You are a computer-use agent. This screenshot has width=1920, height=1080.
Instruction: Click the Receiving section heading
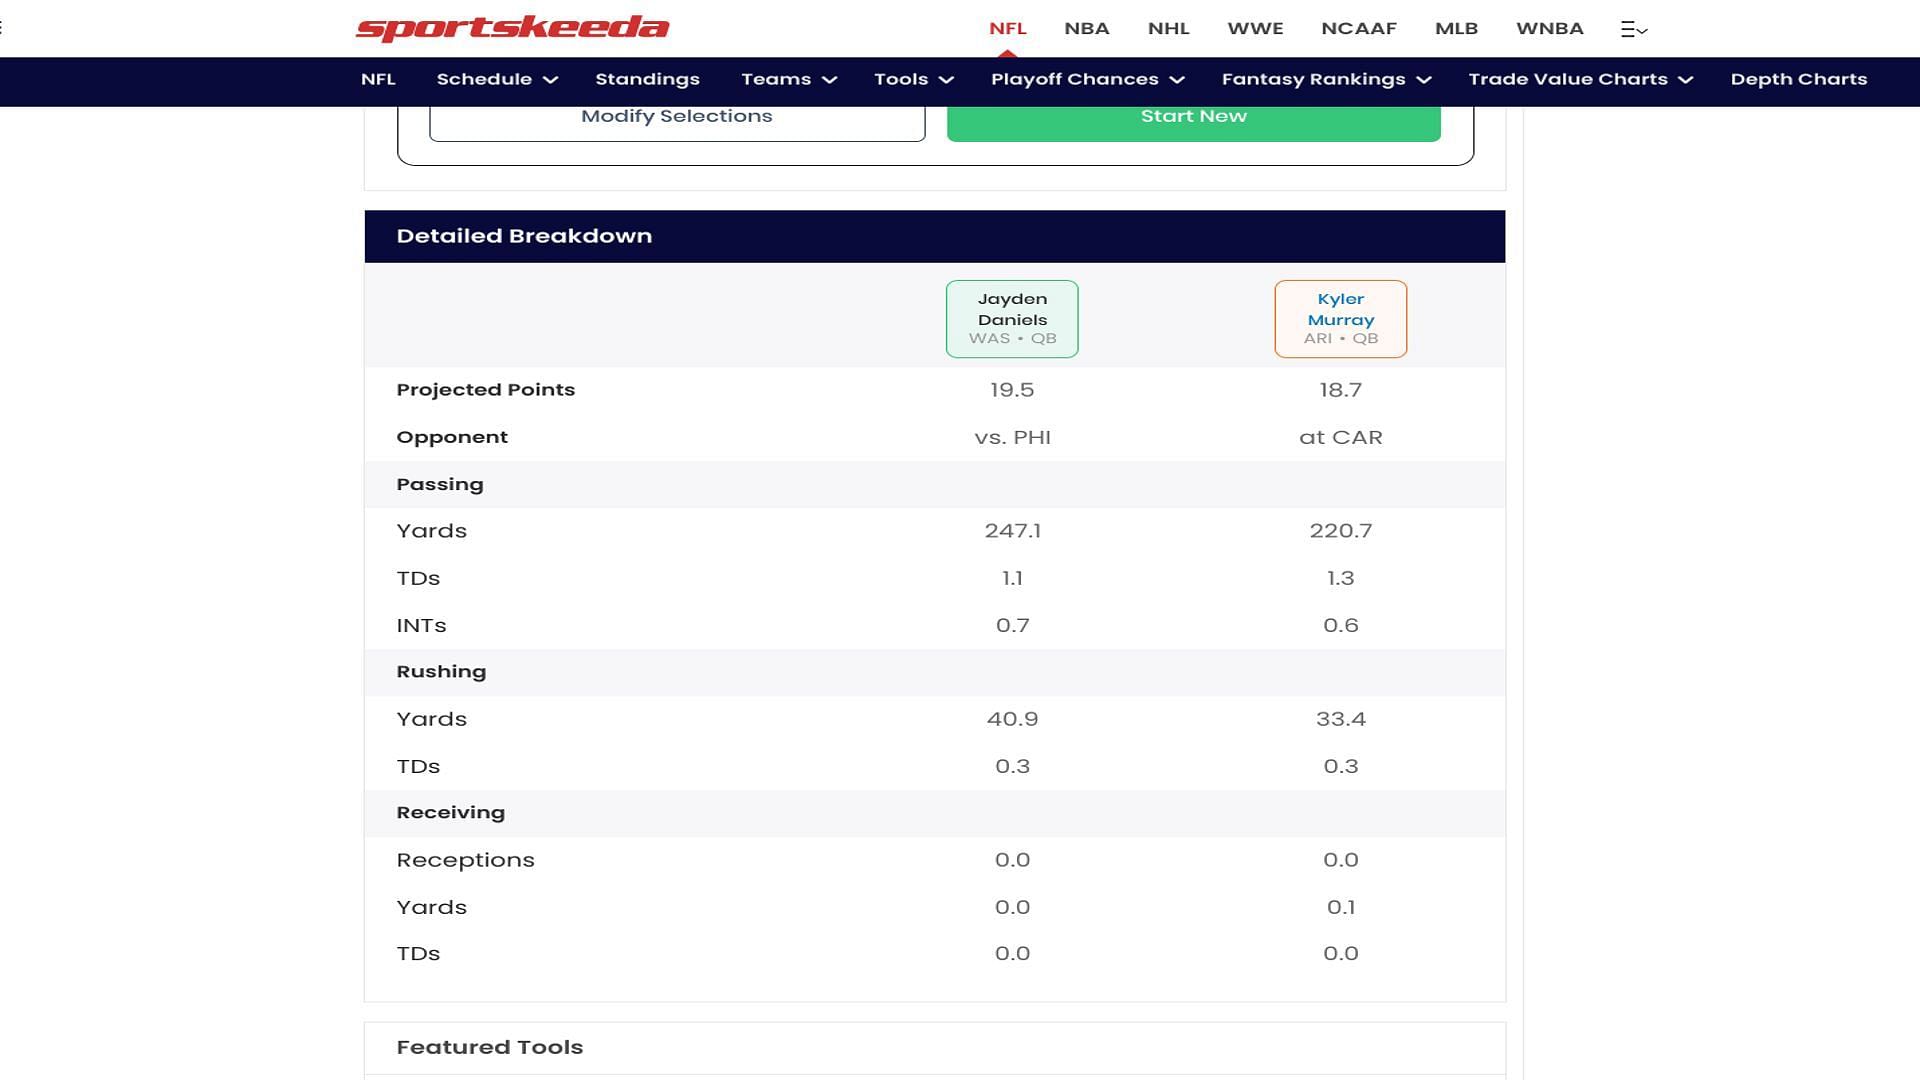(450, 812)
